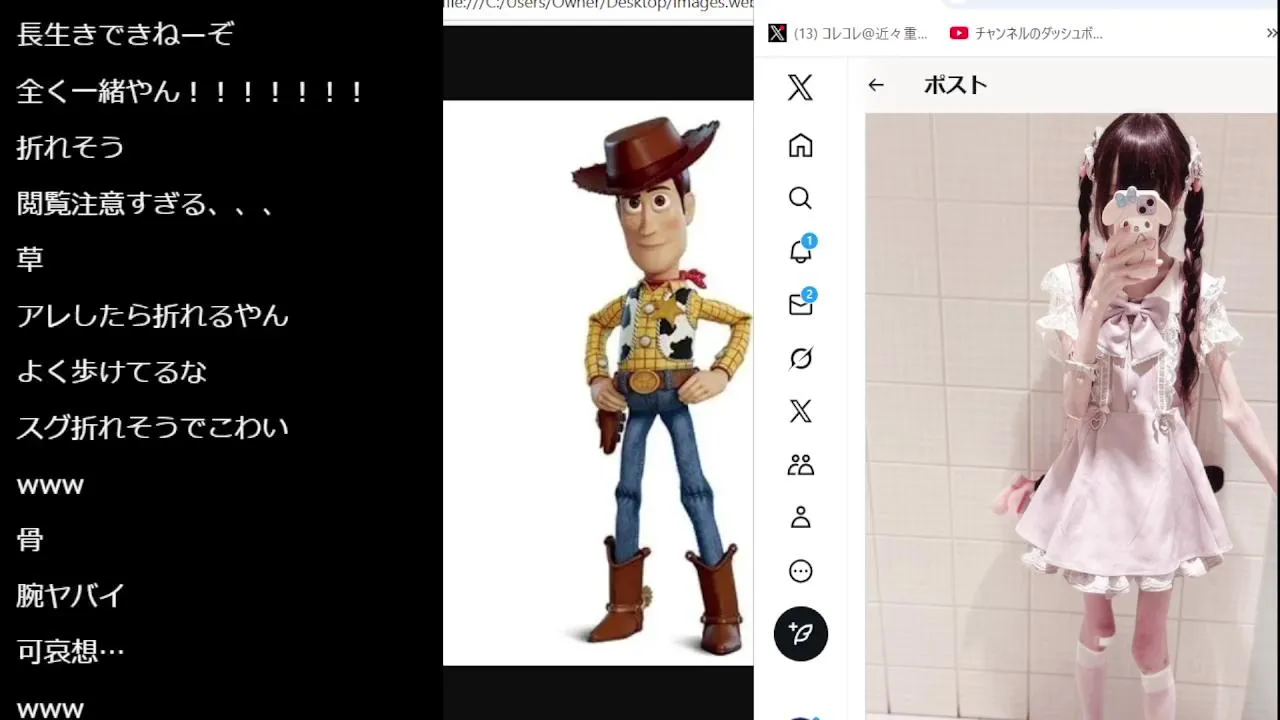The width and height of the screenshot is (1280, 720).
Task: Open the More menu with the ellipsis circle
Action: [800, 571]
